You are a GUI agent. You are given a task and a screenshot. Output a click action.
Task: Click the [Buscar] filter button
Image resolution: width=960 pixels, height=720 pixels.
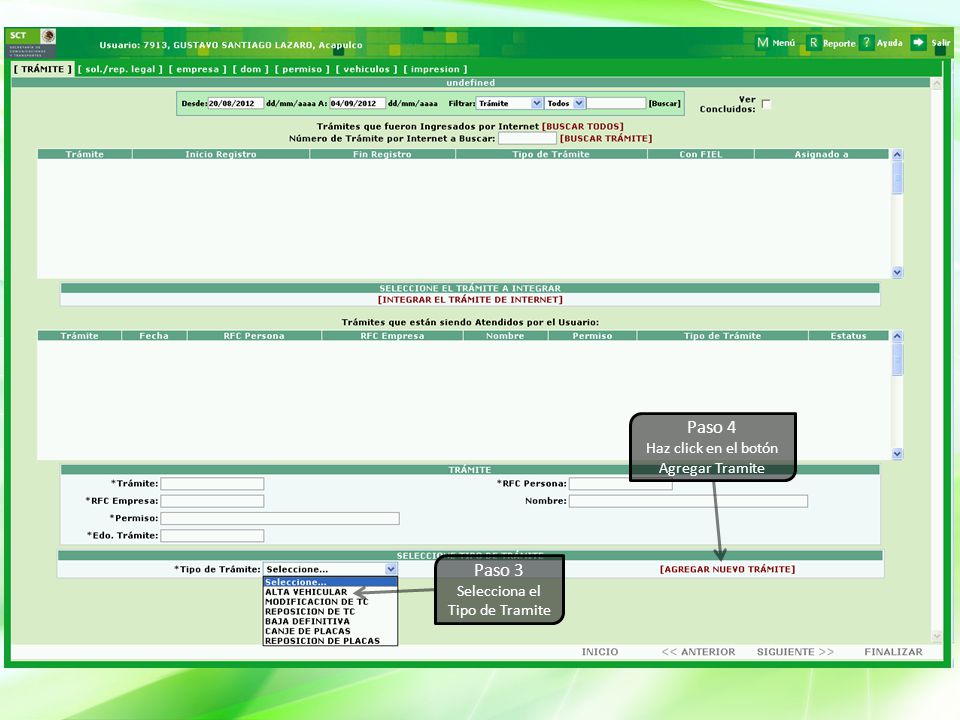[664, 103]
